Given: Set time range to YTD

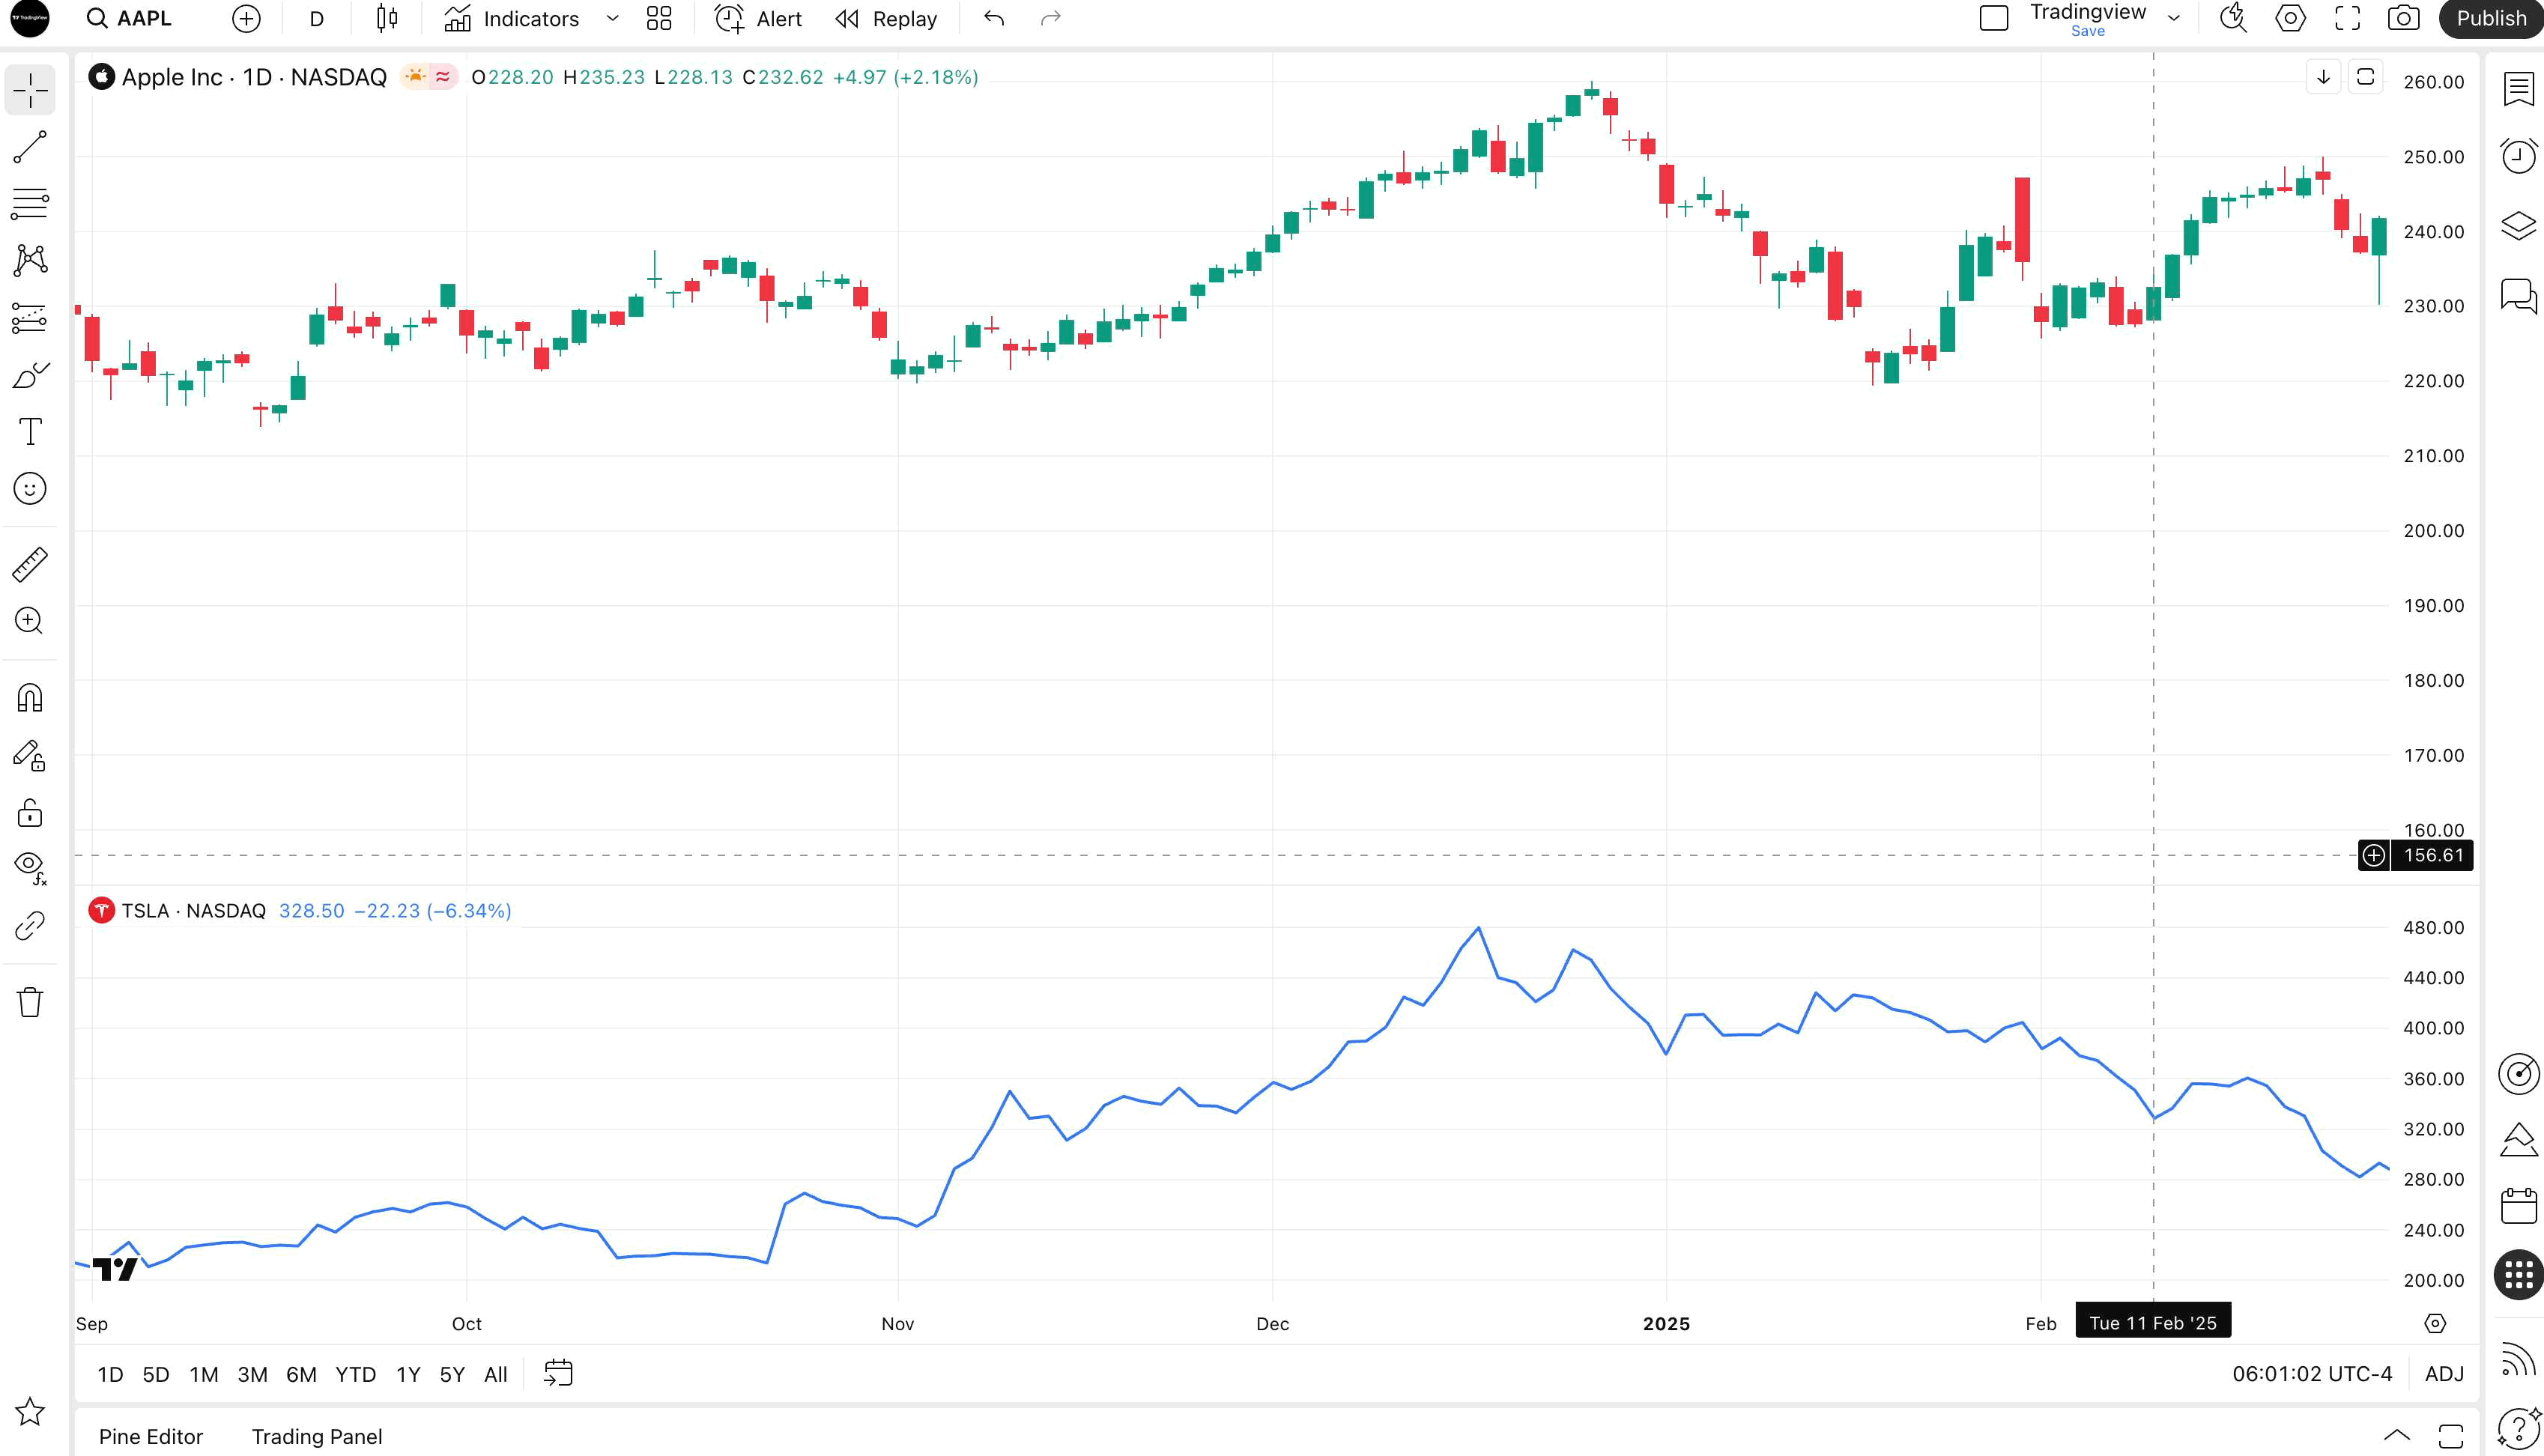Looking at the screenshot, I should [355, 1374].
